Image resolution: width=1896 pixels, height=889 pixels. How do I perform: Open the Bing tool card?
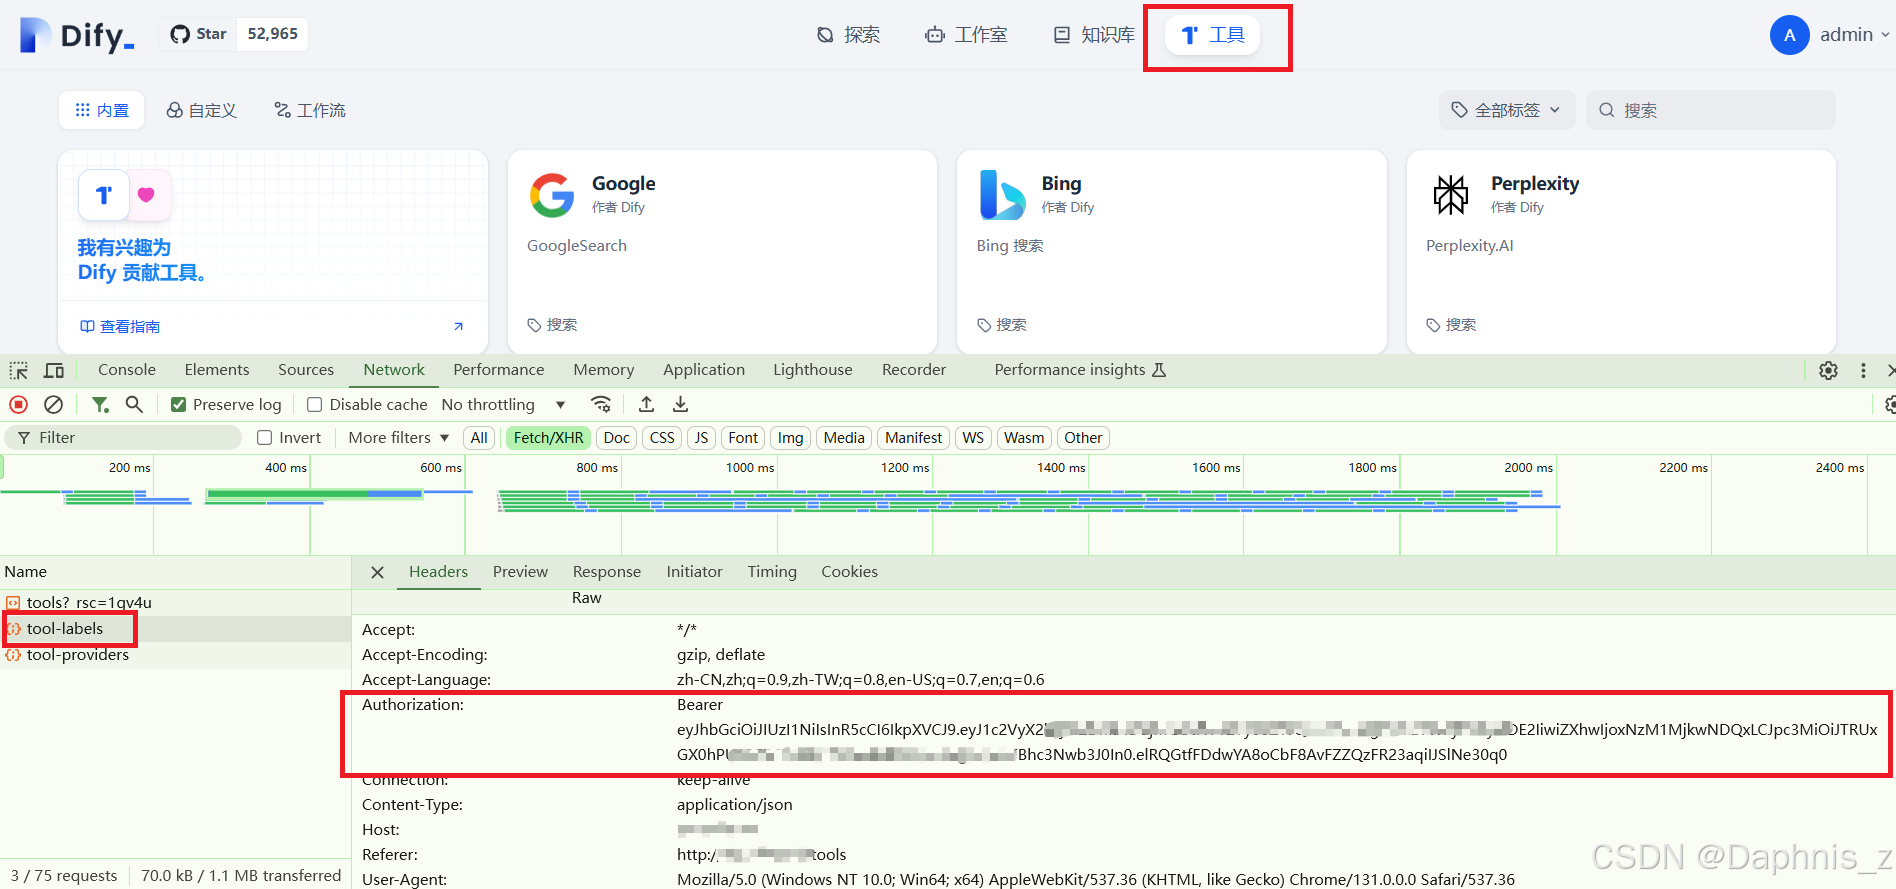(x=1171, y=252)
